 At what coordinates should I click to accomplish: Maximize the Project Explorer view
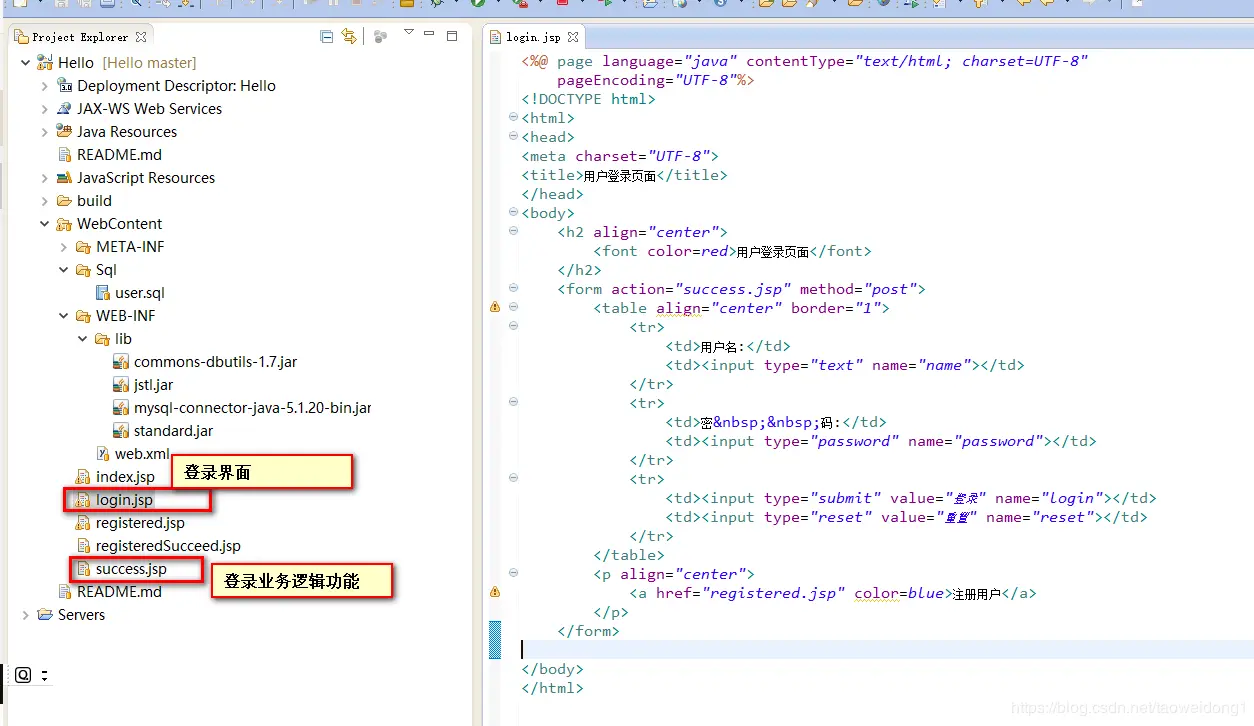(x=451, y=36)
